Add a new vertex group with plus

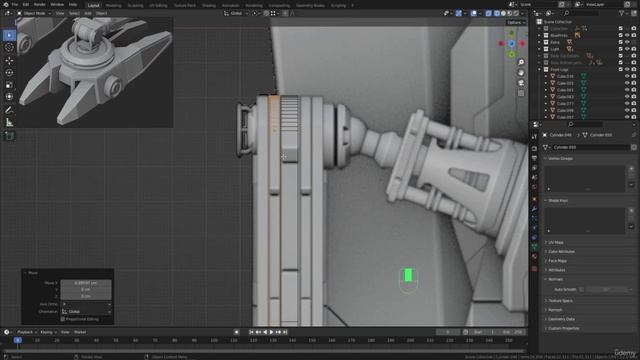tap(631, 169)
